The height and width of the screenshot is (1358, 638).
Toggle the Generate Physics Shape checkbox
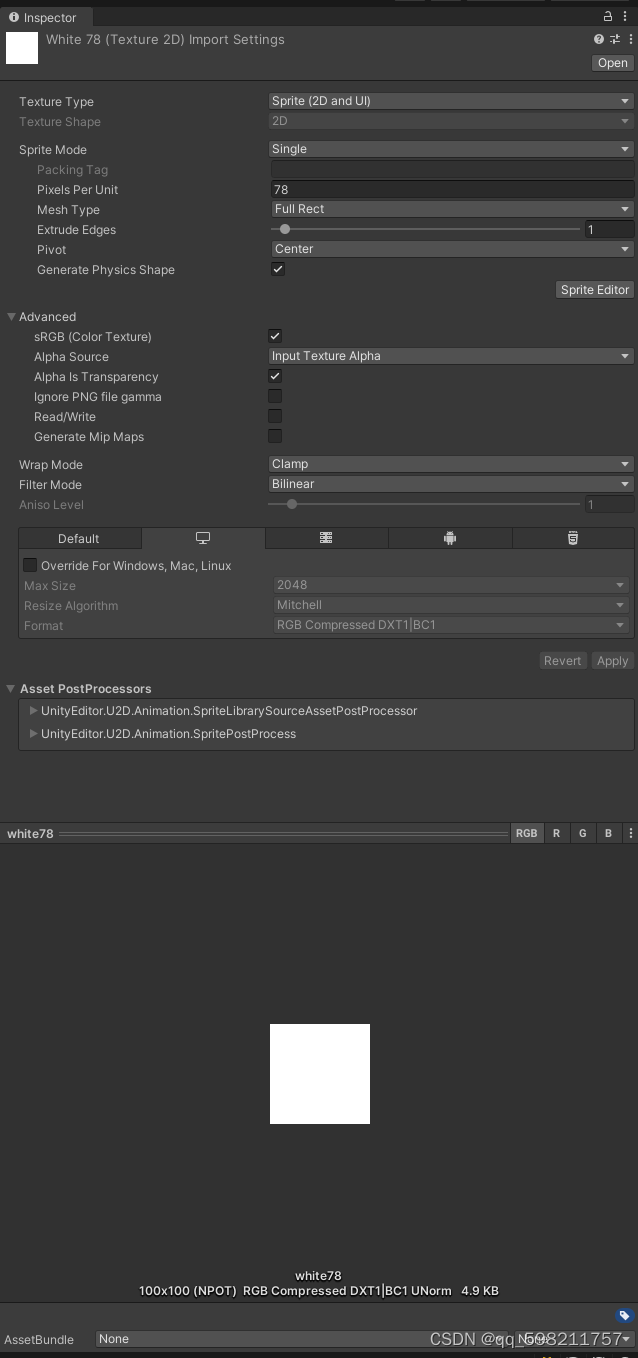[277, 268]
